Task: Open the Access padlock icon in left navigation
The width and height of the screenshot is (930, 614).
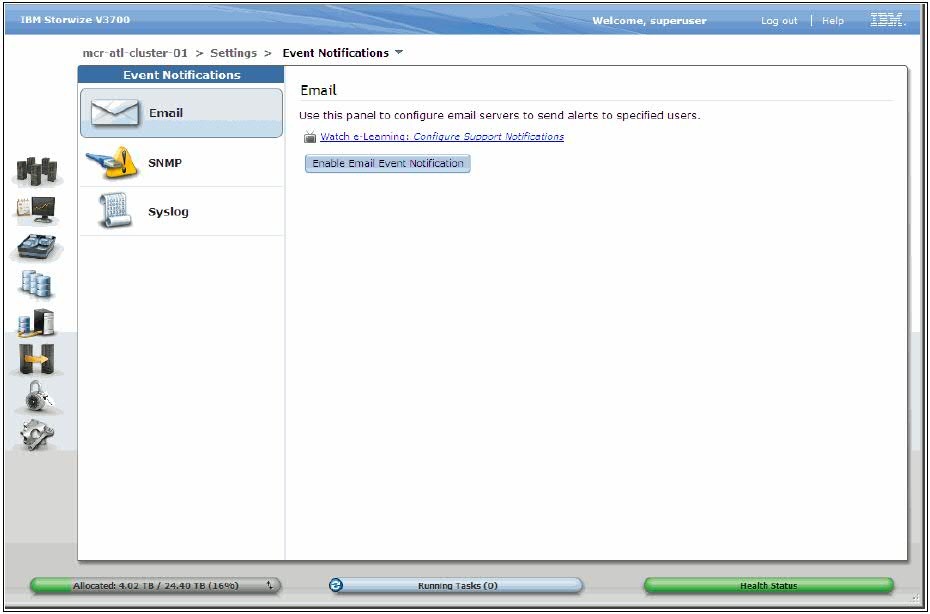Action: click(x=39, y=397)
